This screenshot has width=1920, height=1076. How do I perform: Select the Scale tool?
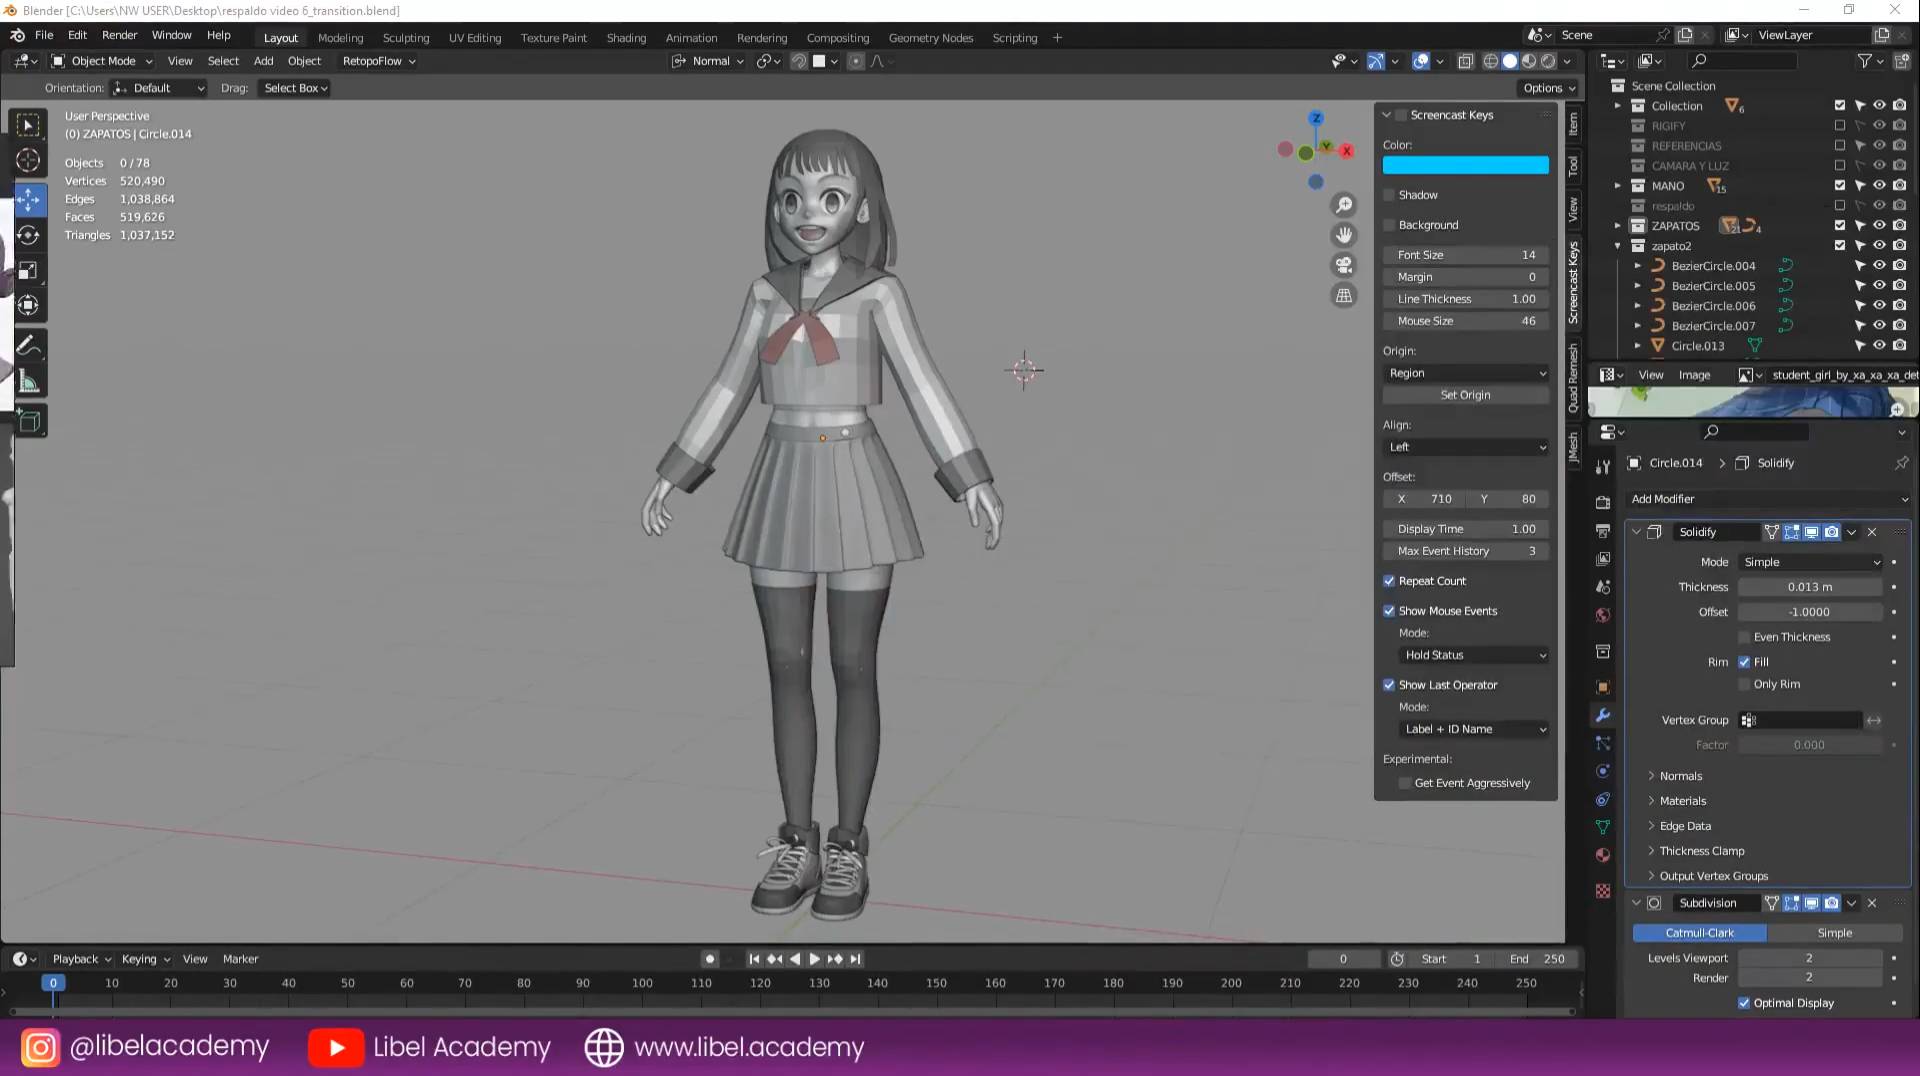29,271
